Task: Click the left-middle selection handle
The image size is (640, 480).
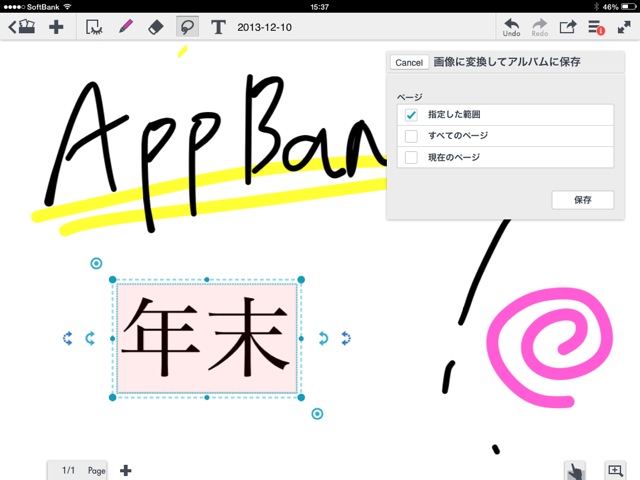Action: [113, 338]
